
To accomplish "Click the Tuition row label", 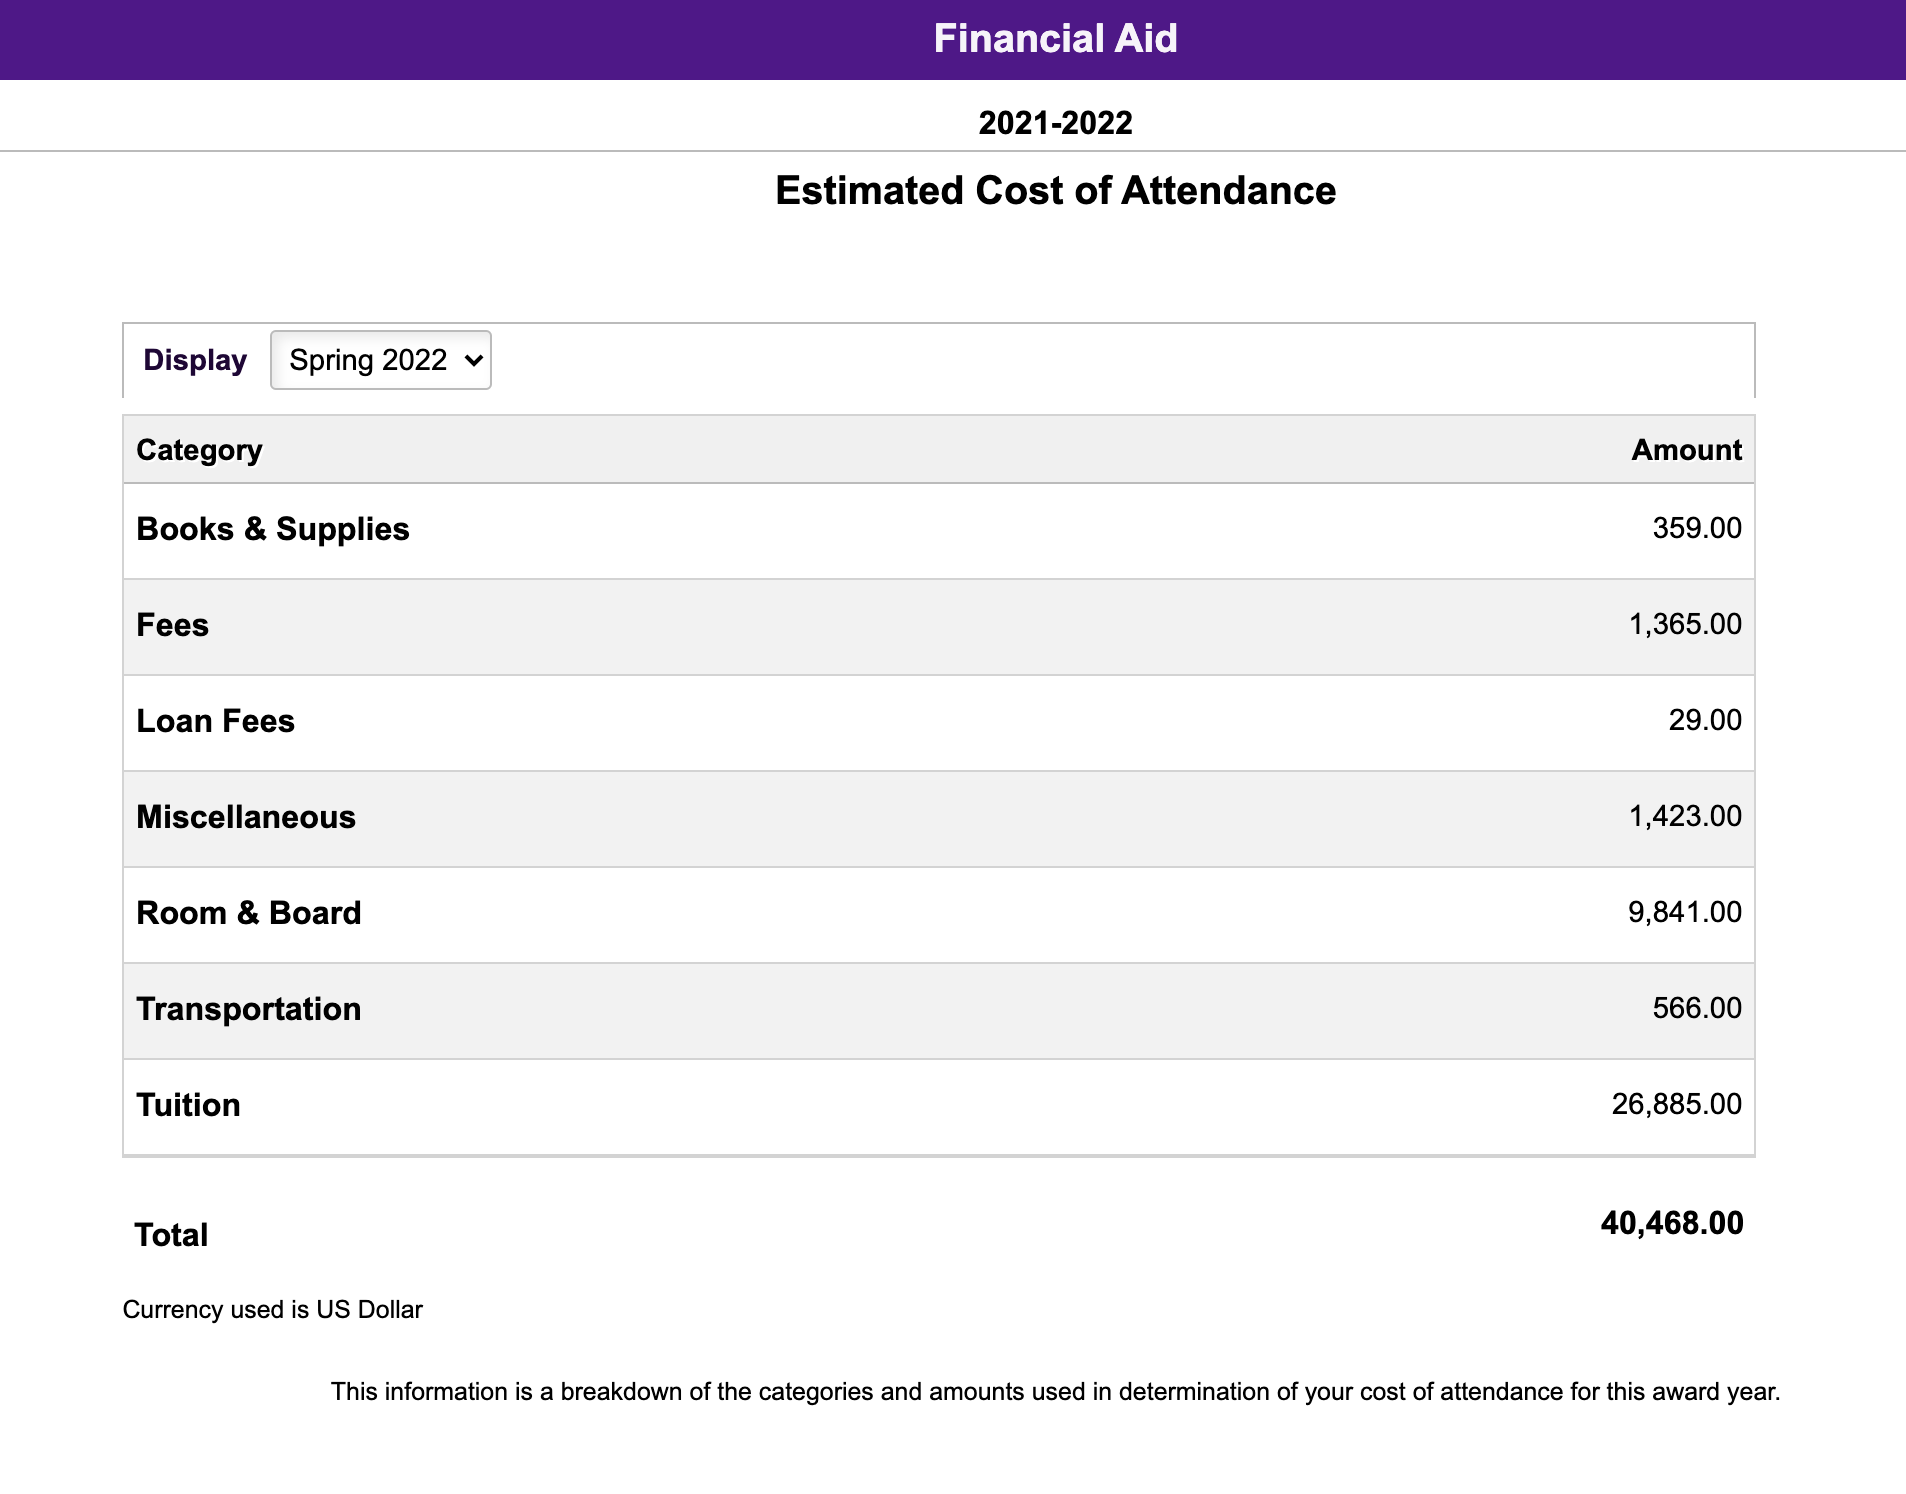I will click(188, 1105).
